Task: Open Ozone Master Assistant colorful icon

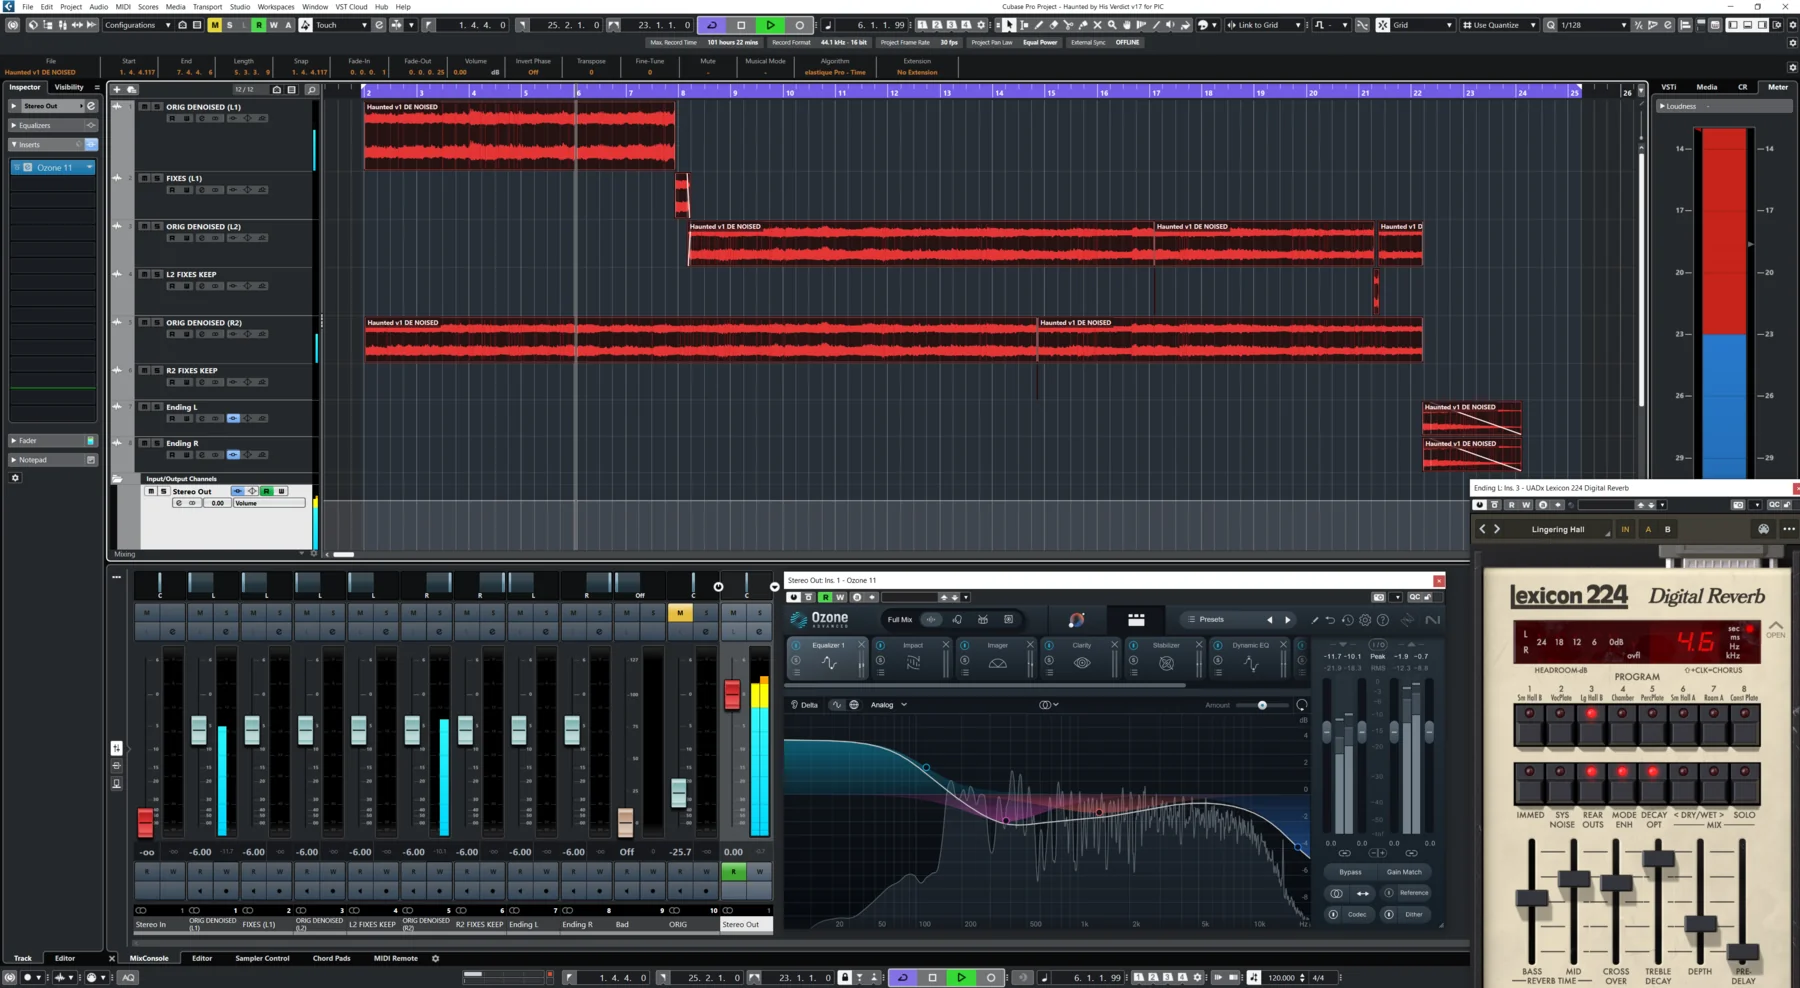Action: coord(1076,620)
